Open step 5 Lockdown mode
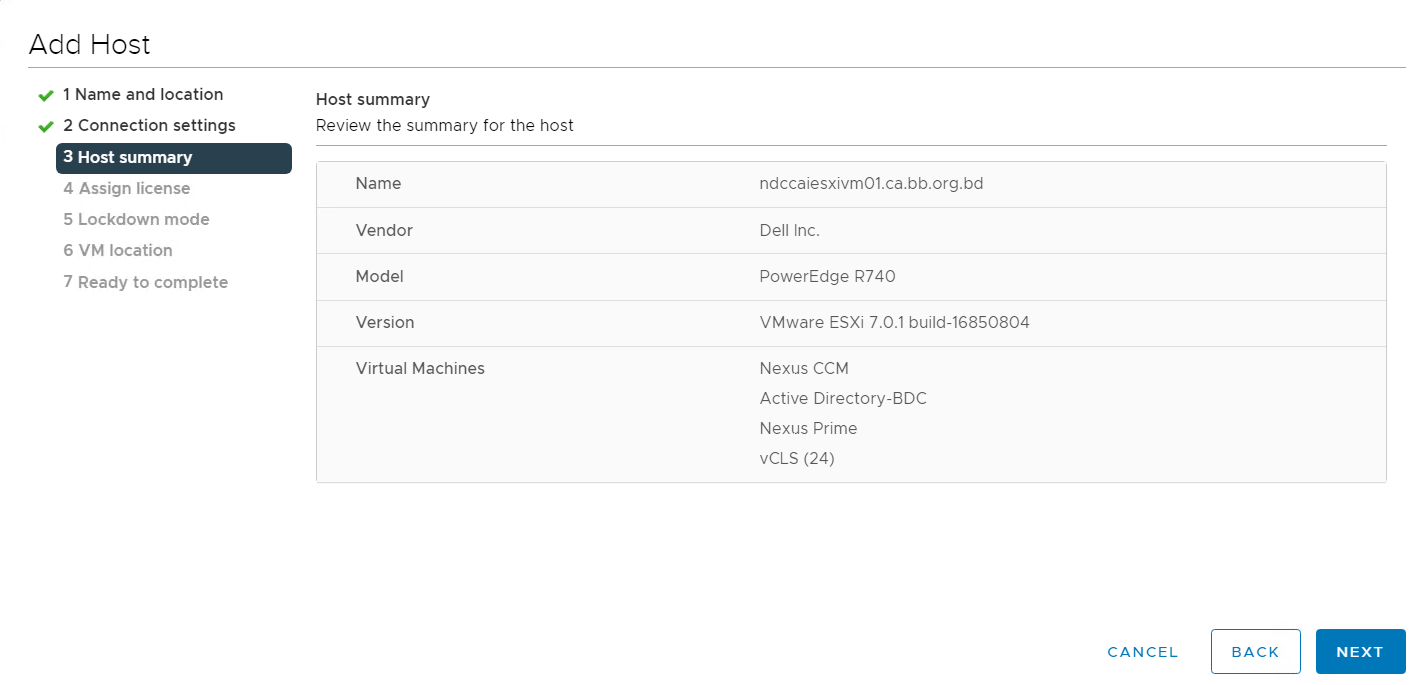This screenshot has height=685, width=1421. coord(136,220)
